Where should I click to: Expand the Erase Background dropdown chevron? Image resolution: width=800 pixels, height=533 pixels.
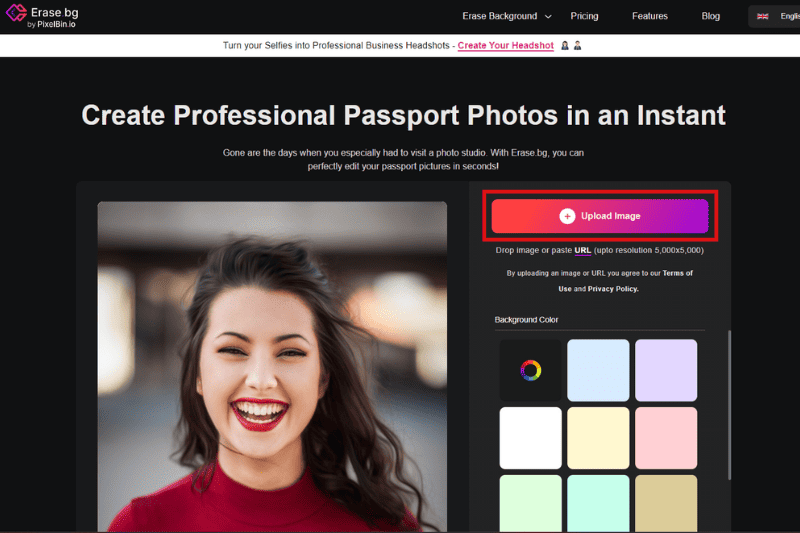click(x=547, y=16)
